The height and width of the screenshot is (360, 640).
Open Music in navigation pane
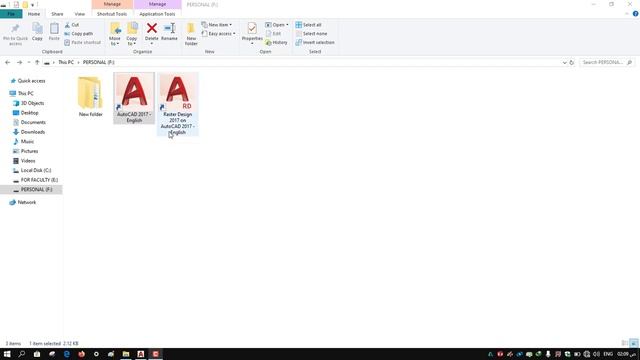click(x=27, y=142)
